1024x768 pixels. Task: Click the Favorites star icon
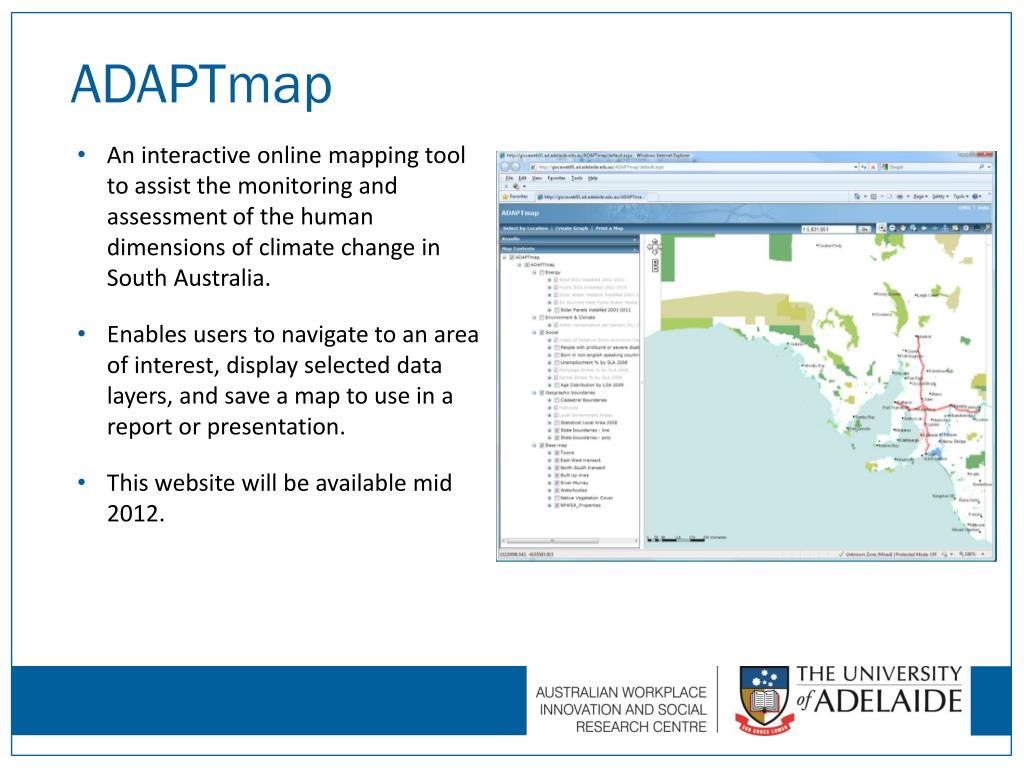pyautogui.click(x=505, y=197)
